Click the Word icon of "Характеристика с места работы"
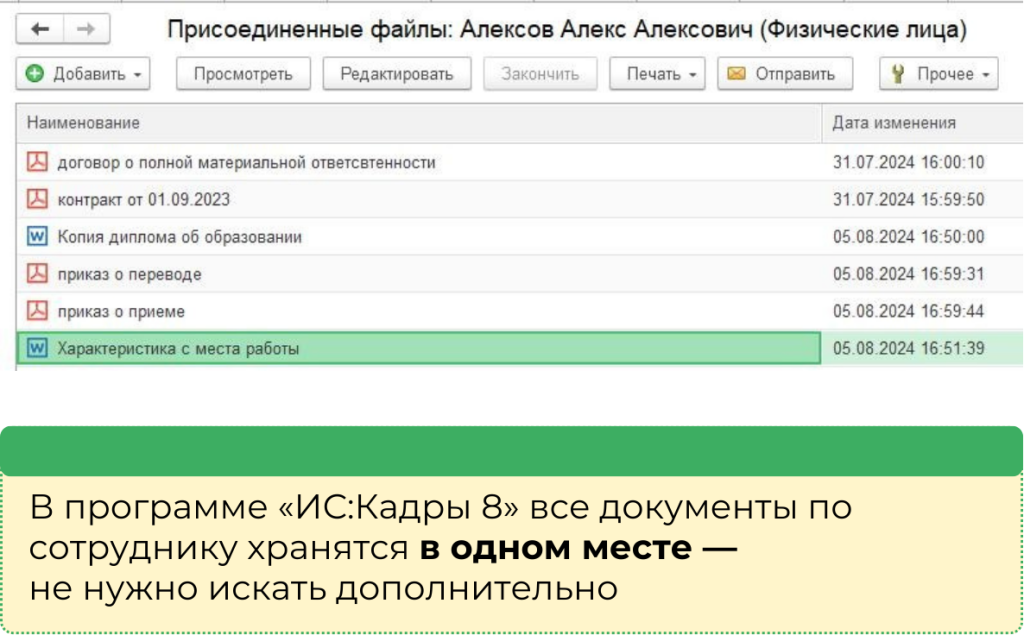The image size is (1024, 635). click(36, 348)
